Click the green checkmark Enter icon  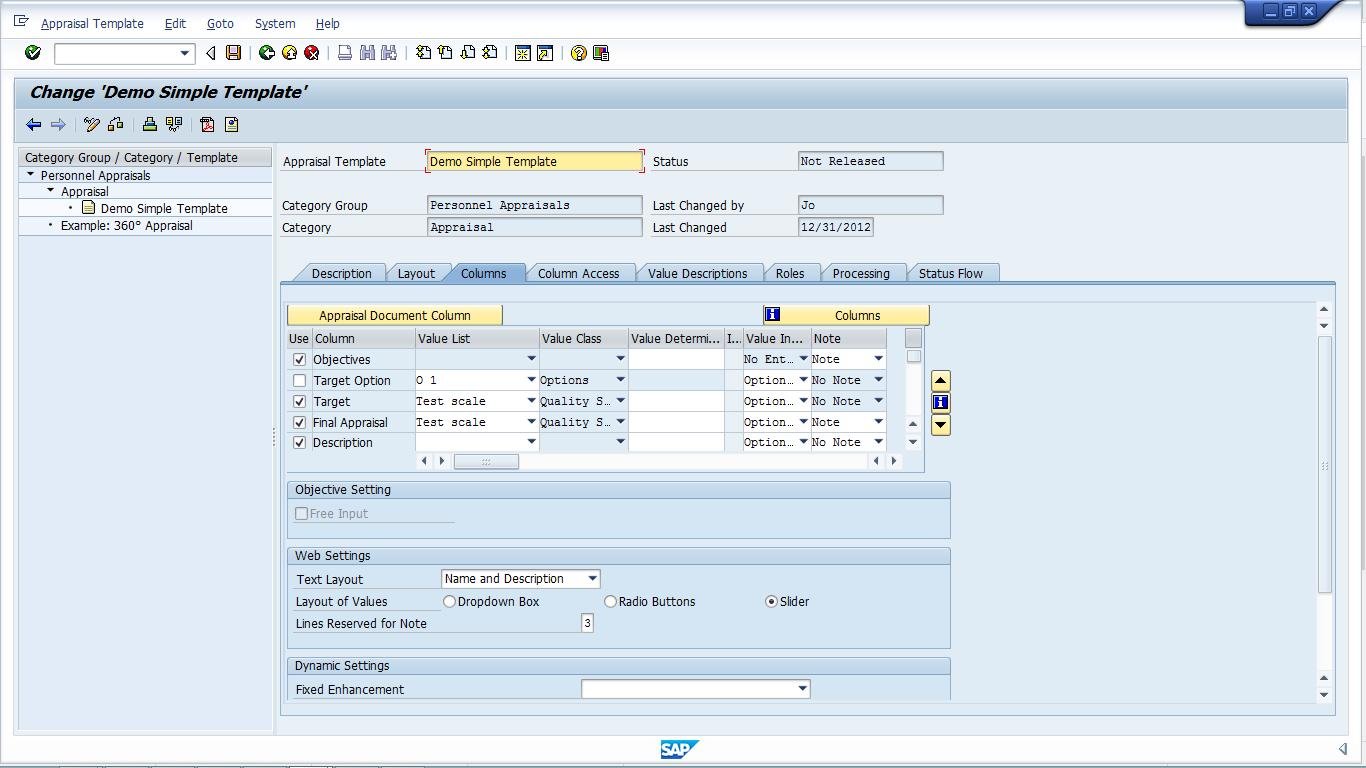[x=33, y=53]
